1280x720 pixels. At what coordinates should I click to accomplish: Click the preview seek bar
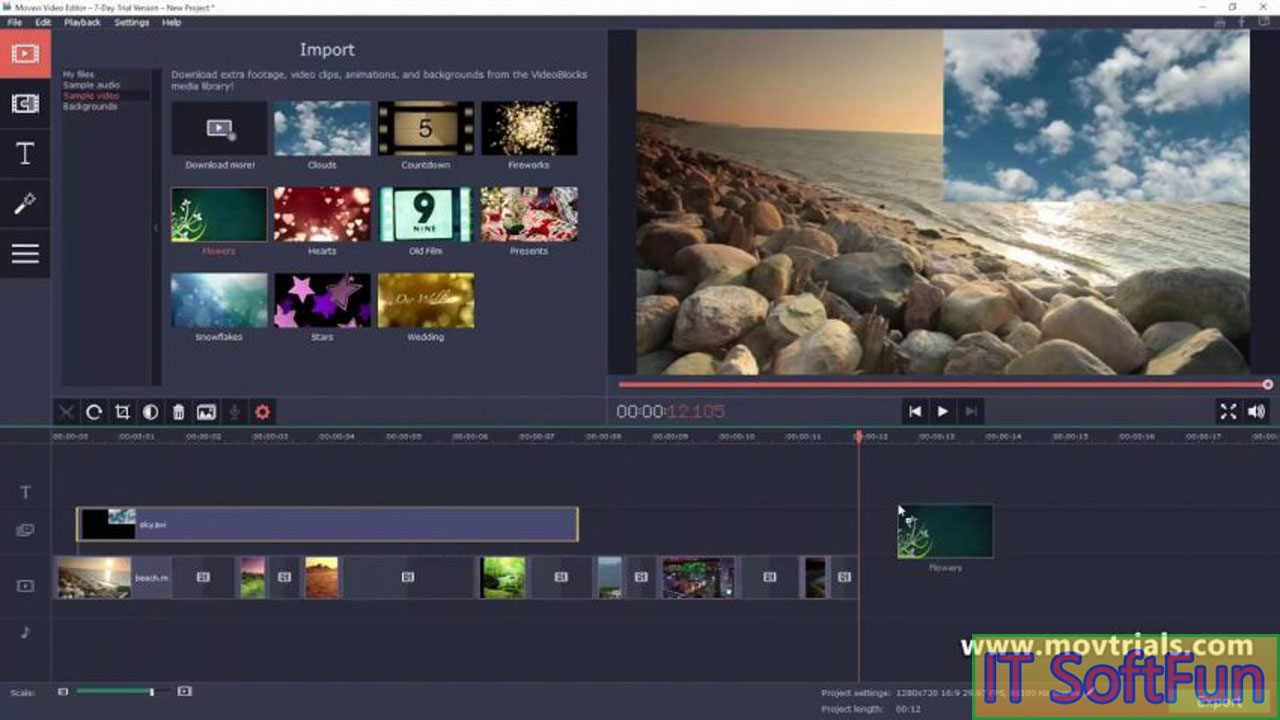[x=943, y=384]
